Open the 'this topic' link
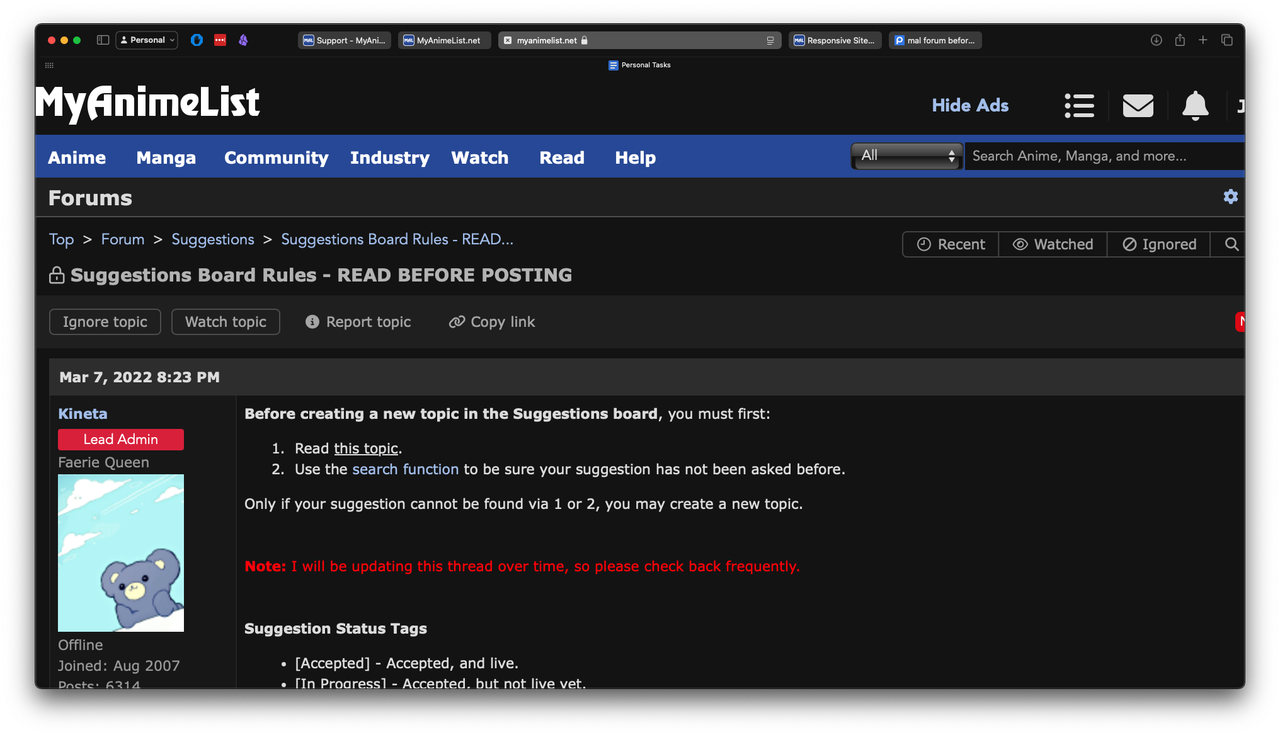Screen dimensions: 1280x735 pos(366,448)
